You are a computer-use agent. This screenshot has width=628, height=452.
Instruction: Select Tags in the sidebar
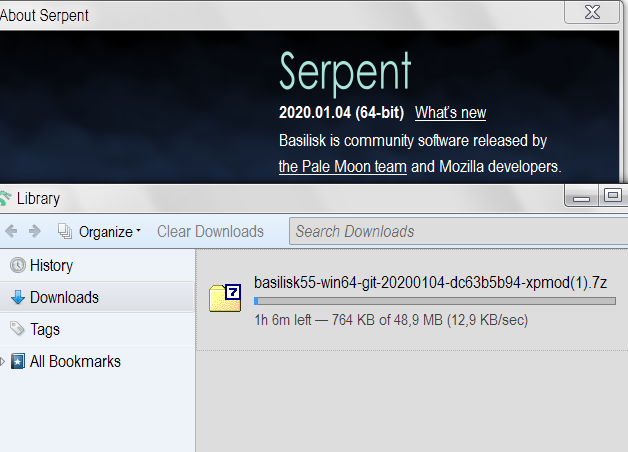[97, 329]
